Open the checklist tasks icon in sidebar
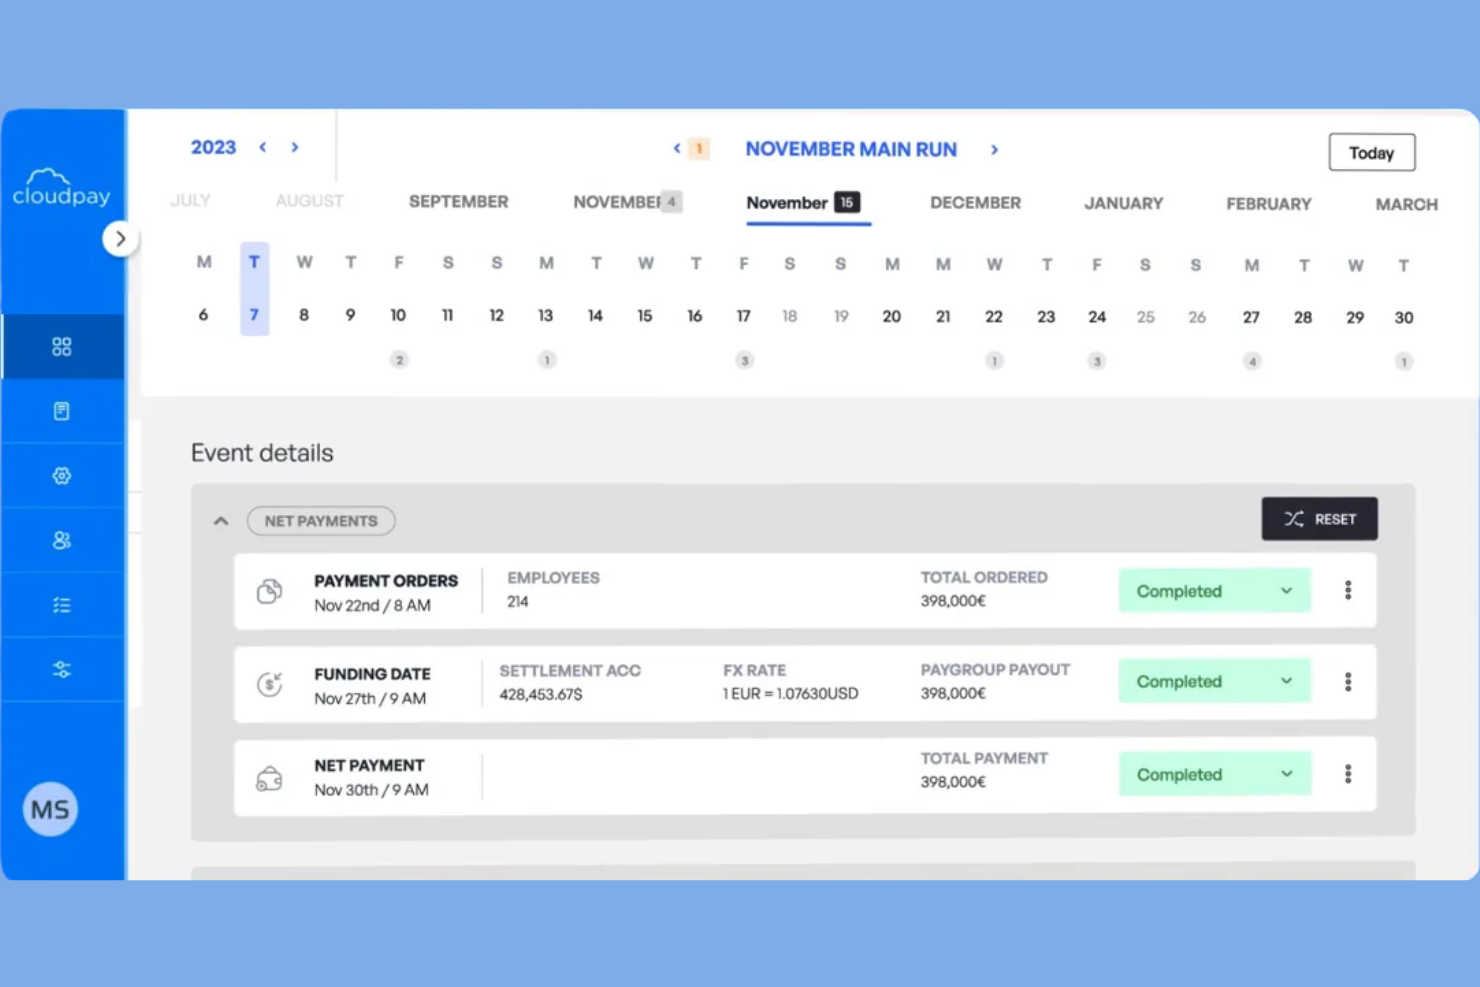Screen dimensions: 1480x987 pyautogui.click(x=62, y=605)
